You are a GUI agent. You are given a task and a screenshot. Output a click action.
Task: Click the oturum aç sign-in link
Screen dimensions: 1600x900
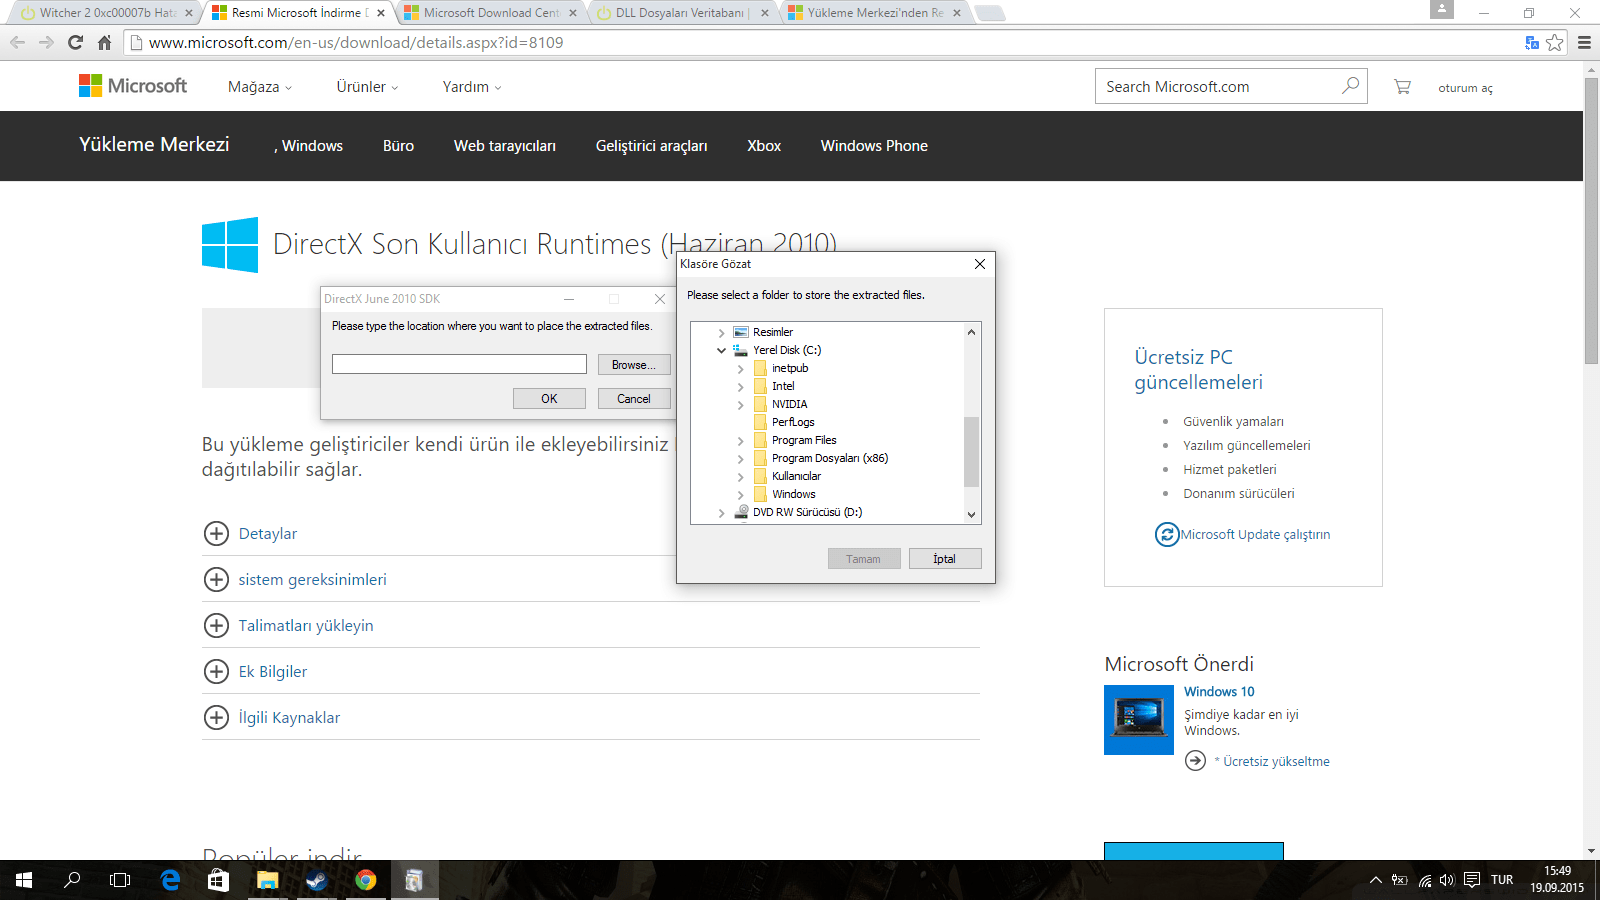1465,88
